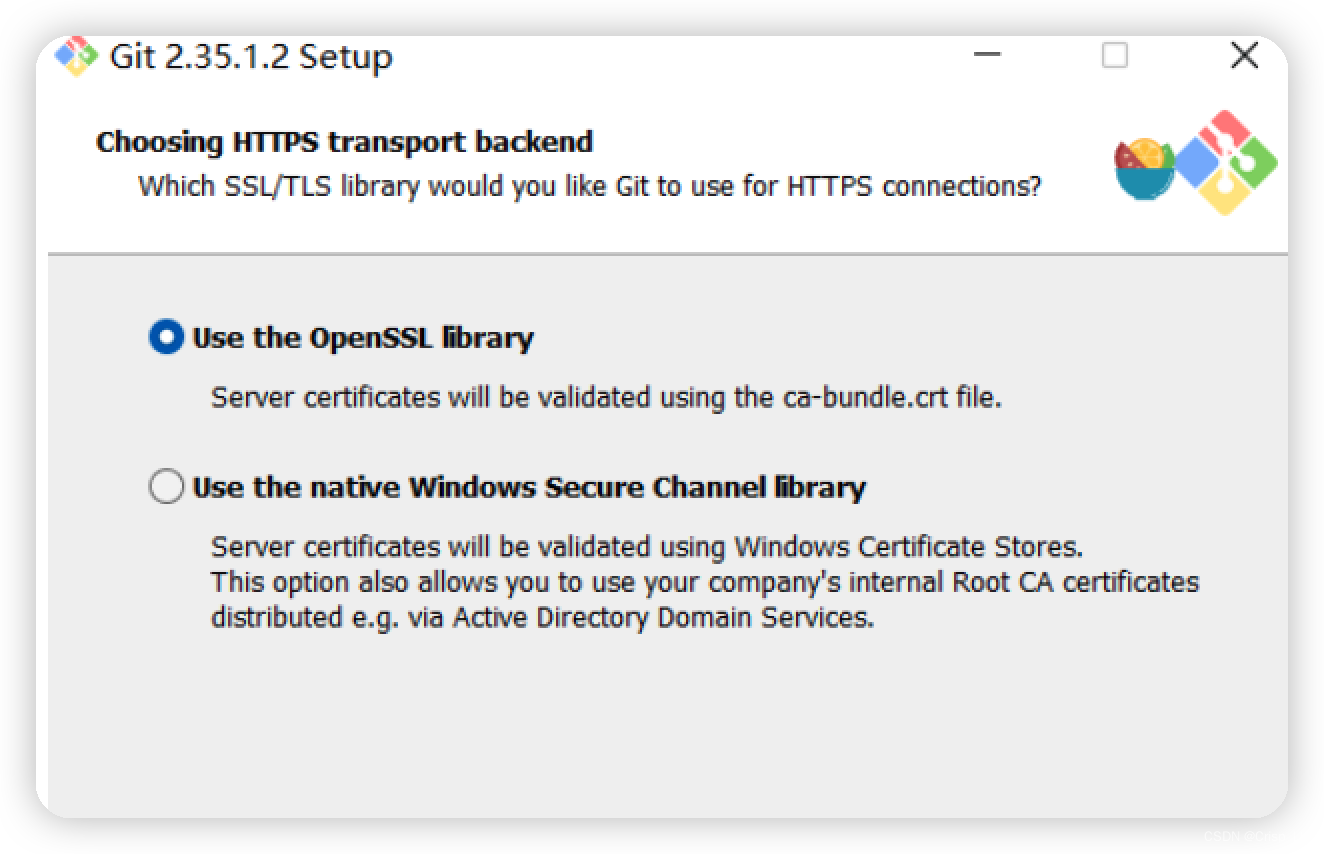Click the ca-bundle.crt description text
The image size is (1324, 854).
606,397
